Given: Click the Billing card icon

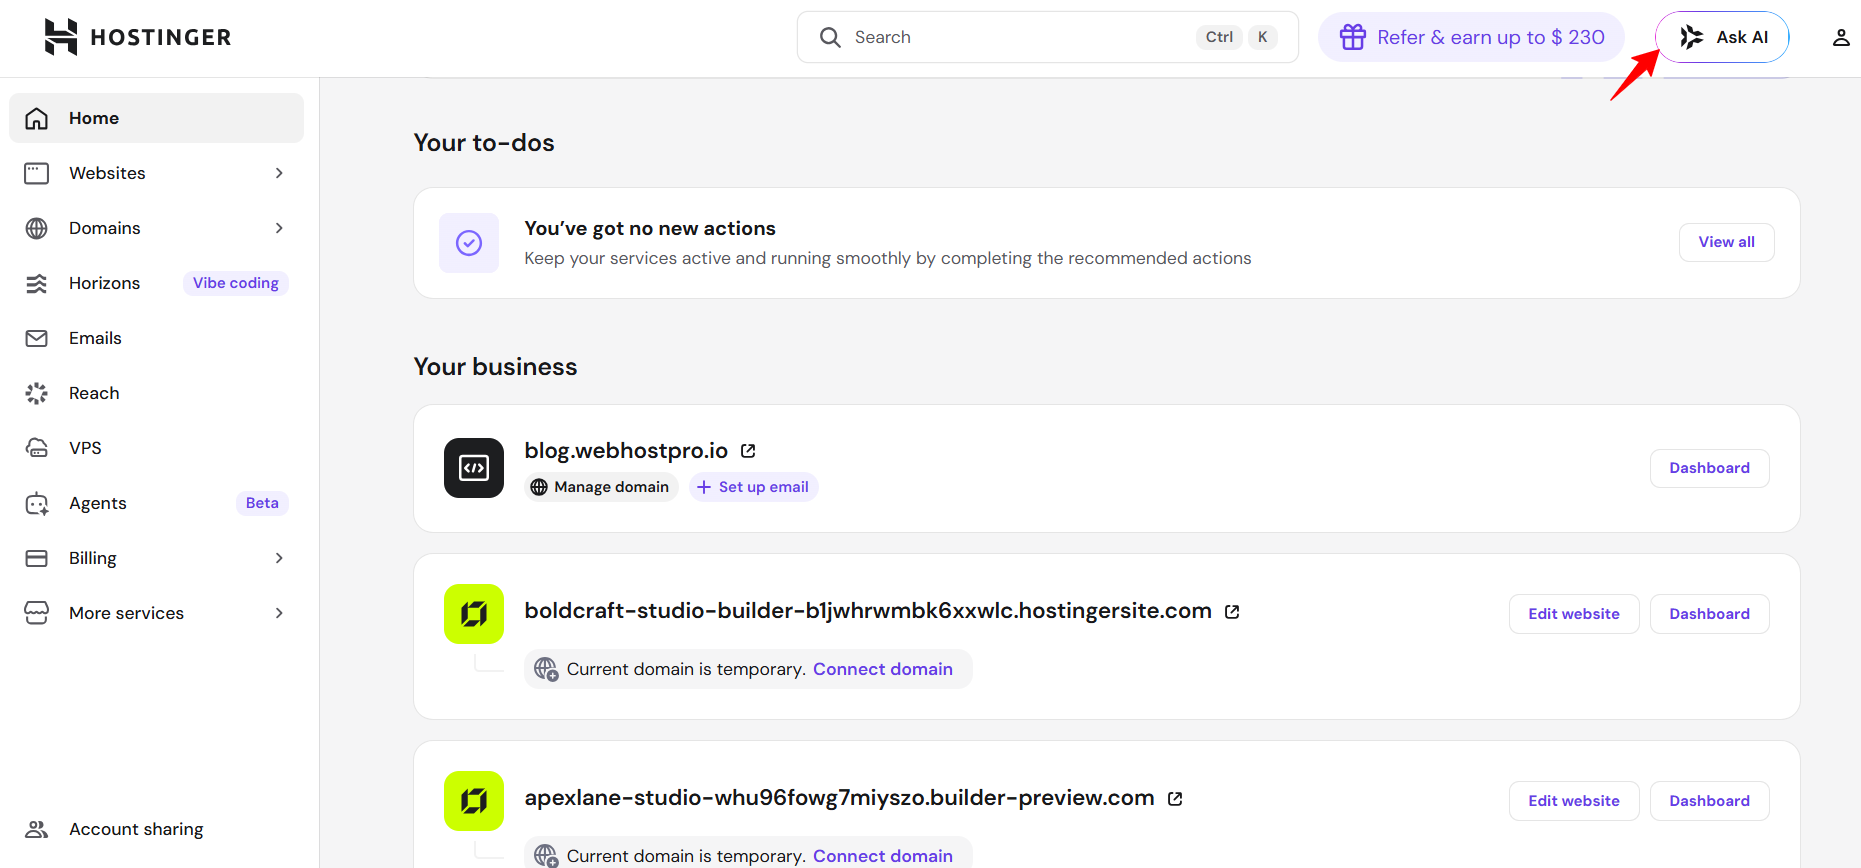Looking at the screenshot, I should 37,558.
